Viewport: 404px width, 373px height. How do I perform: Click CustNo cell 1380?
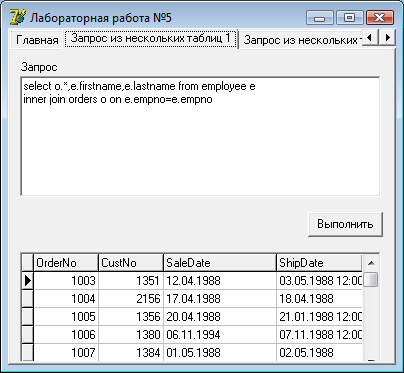131,335
